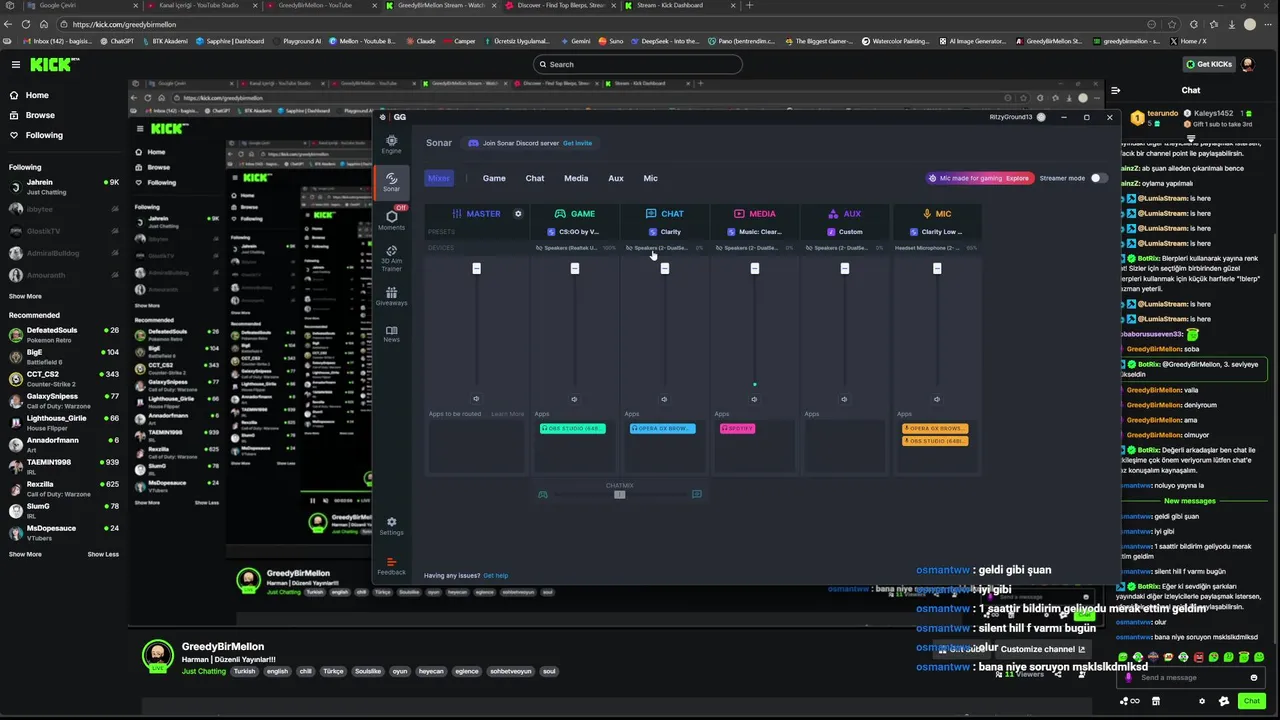
Task: Open Browse in Kick sidebar
Action: [40, 115]
